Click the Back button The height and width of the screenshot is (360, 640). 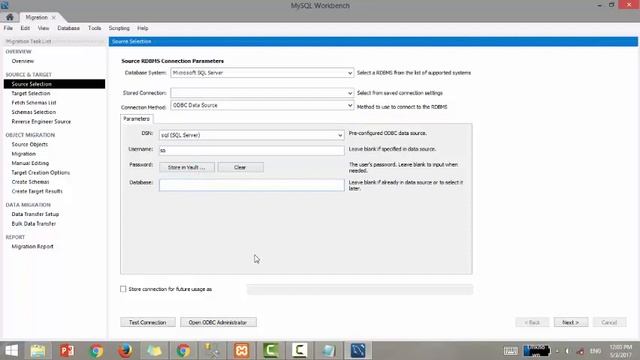[532, 322]
